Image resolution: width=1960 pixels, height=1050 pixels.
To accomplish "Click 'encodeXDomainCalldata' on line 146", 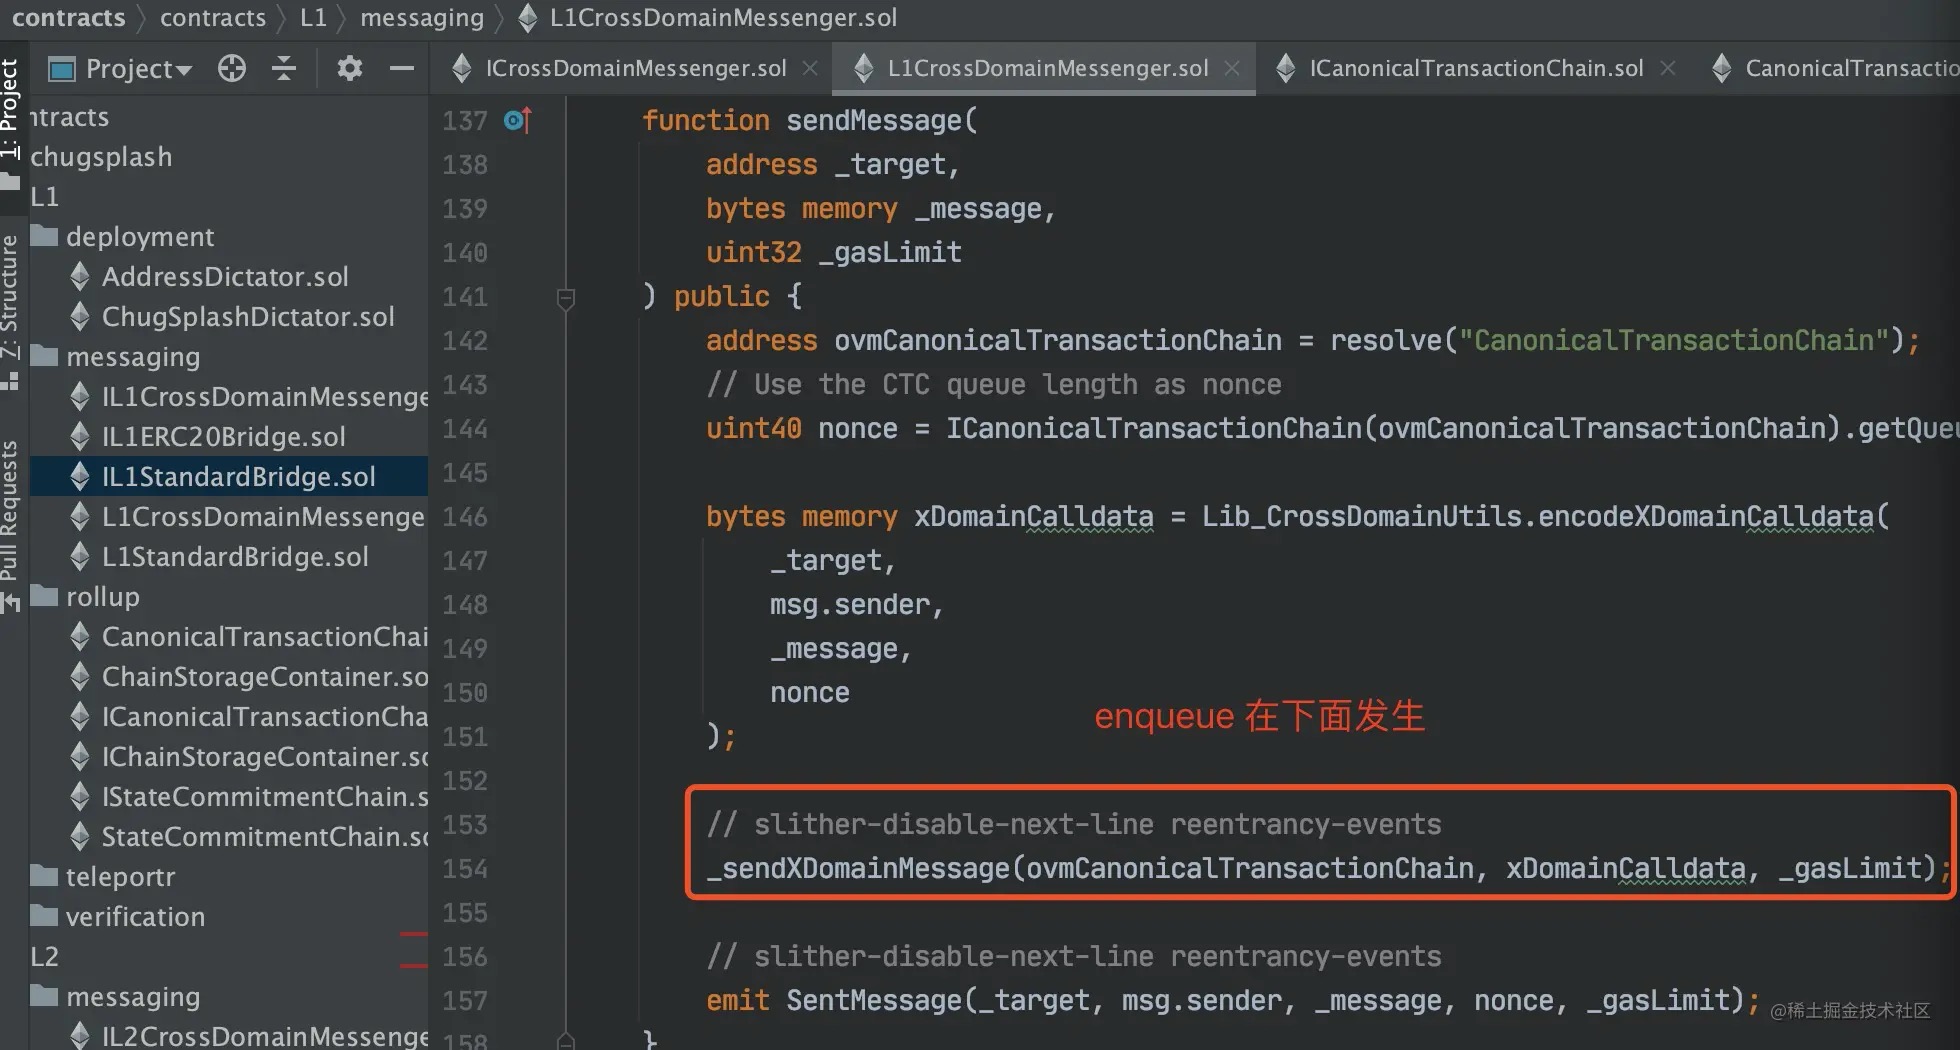I will point(1705,517).
